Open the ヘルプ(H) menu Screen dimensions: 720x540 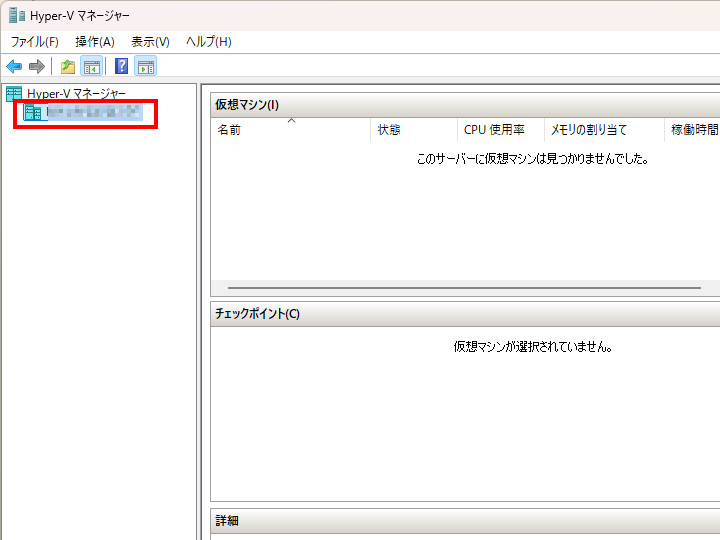[x=209, y=42]
